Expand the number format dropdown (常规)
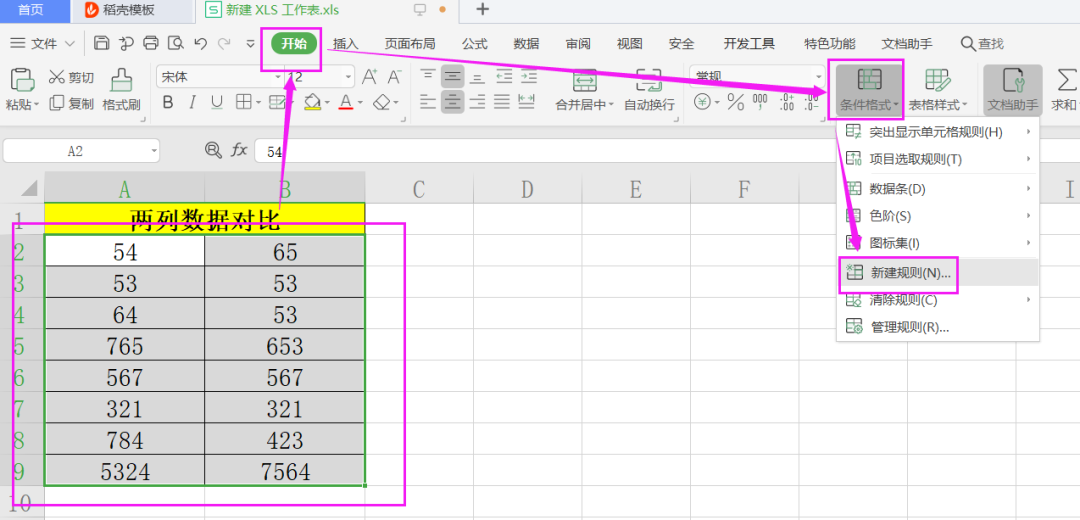Image resolution: width=1080 pixels, height=520 pixels. point(817,77)
